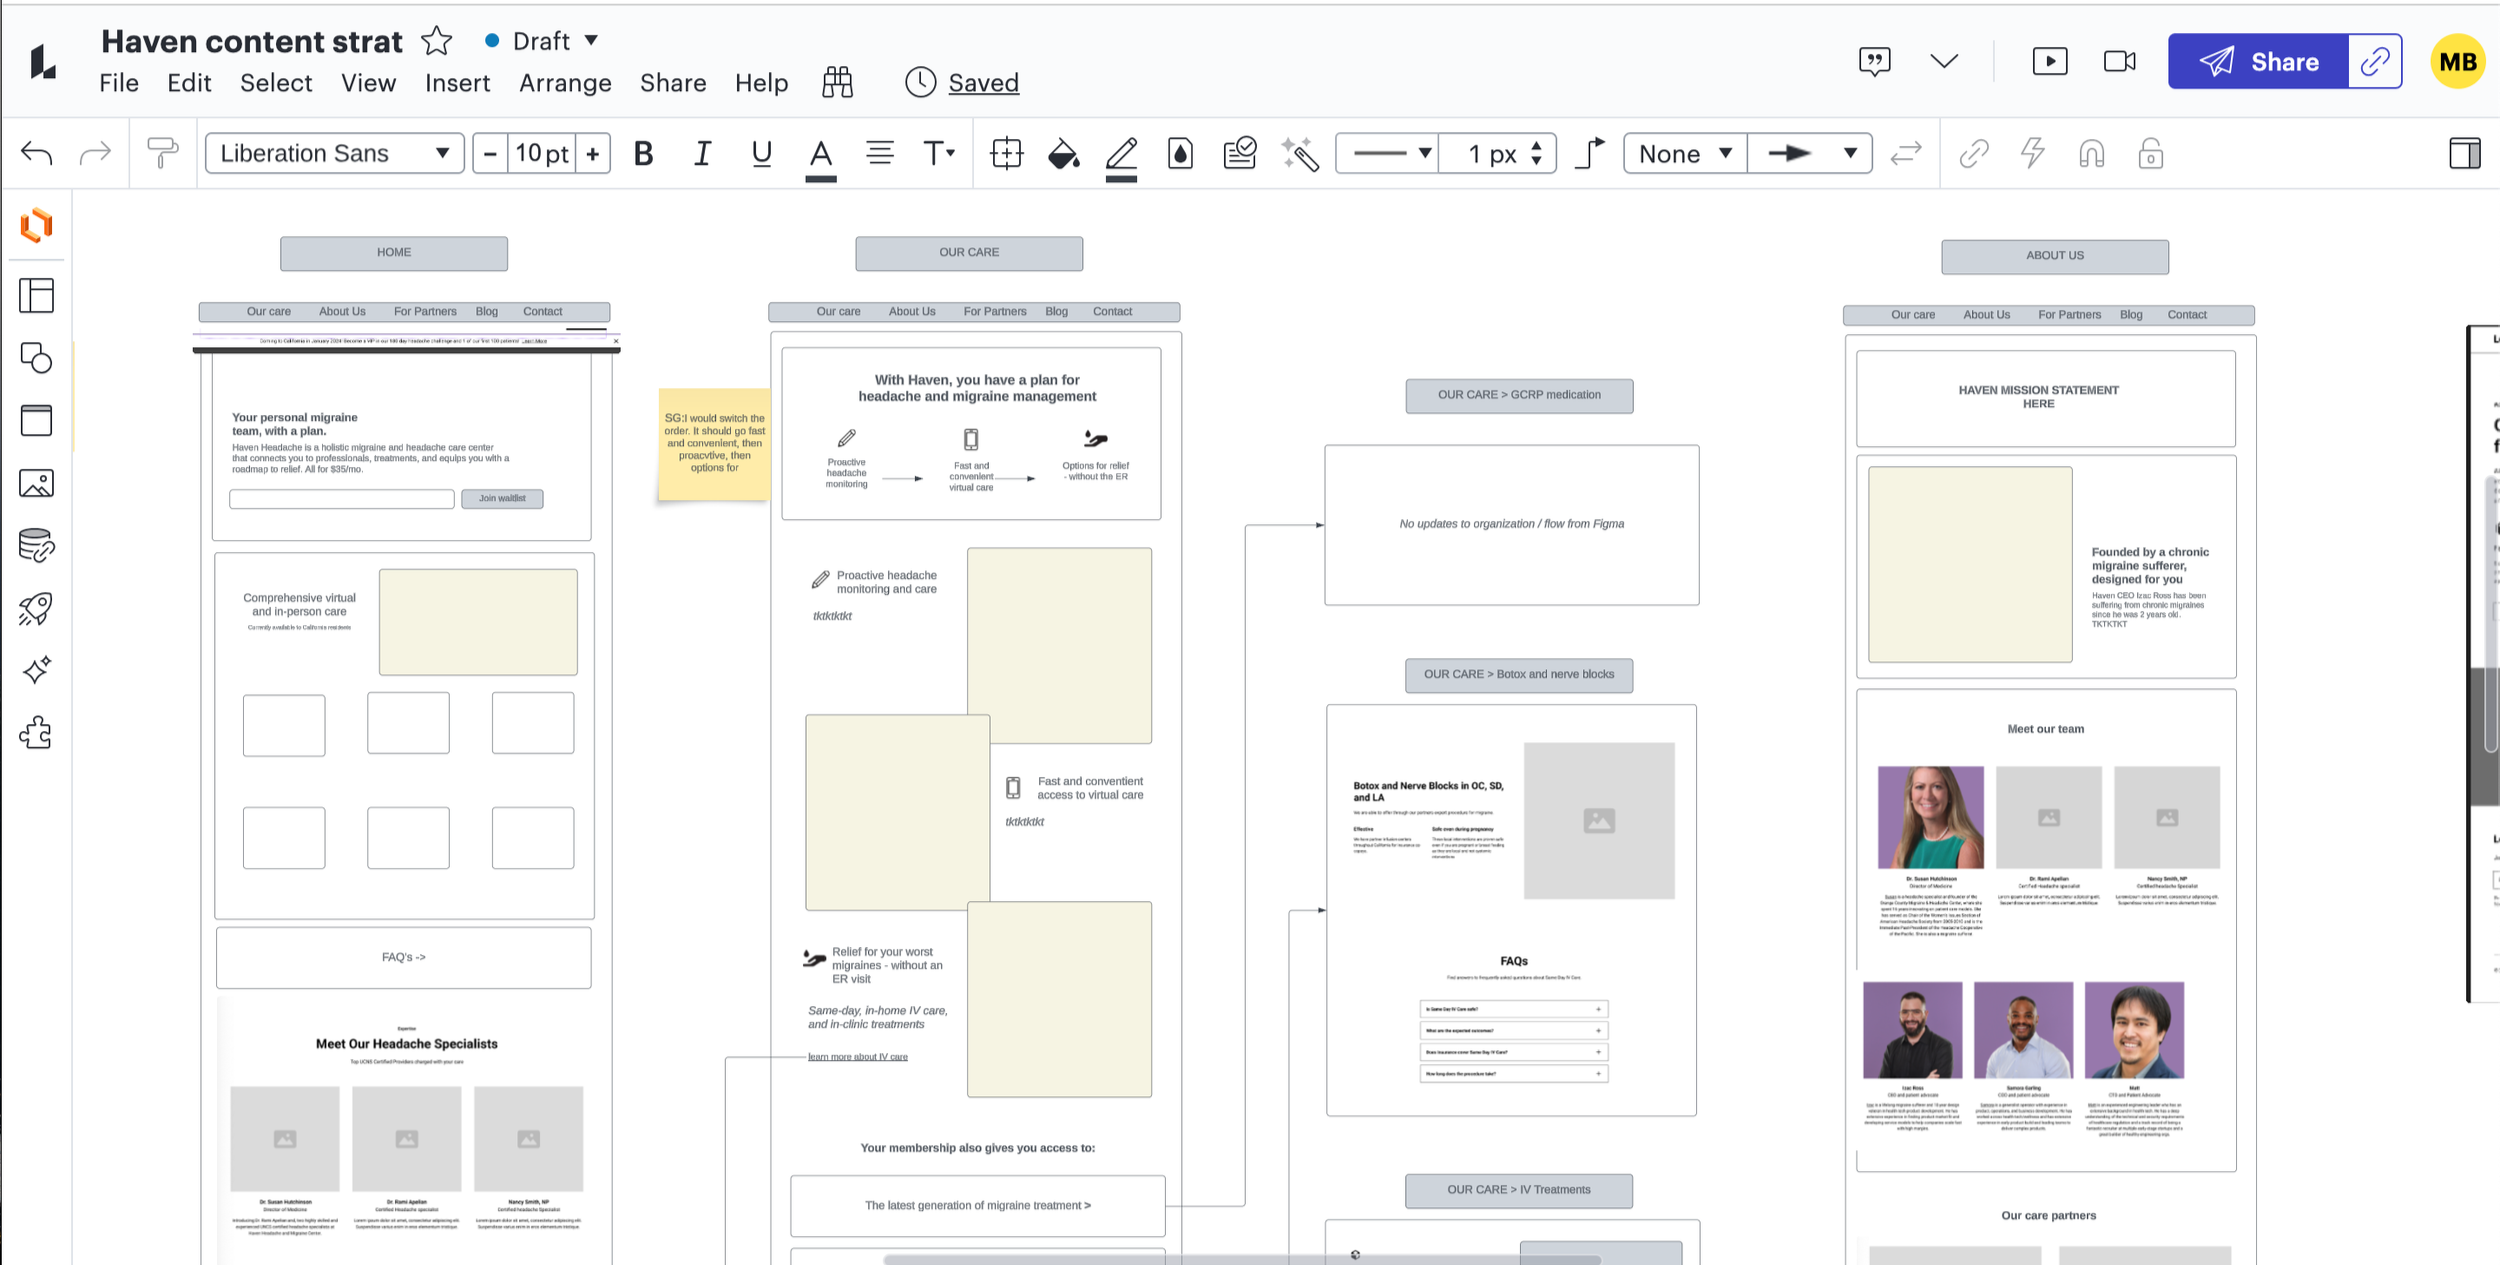Open the Arrange menu

[x=565, y=83]
